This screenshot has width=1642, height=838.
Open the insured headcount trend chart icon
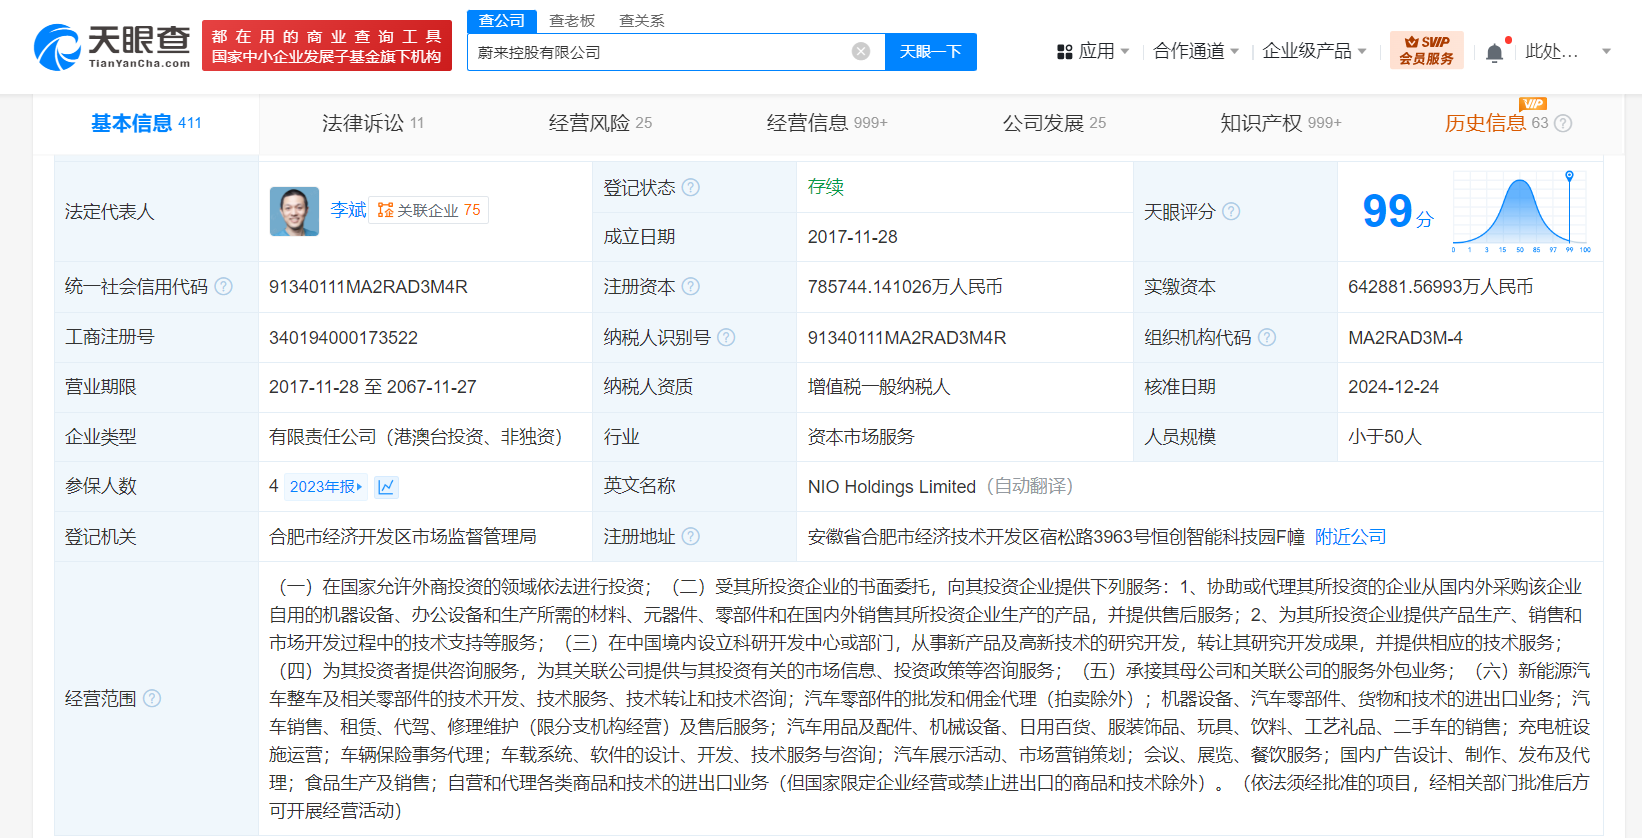[386, 487]
